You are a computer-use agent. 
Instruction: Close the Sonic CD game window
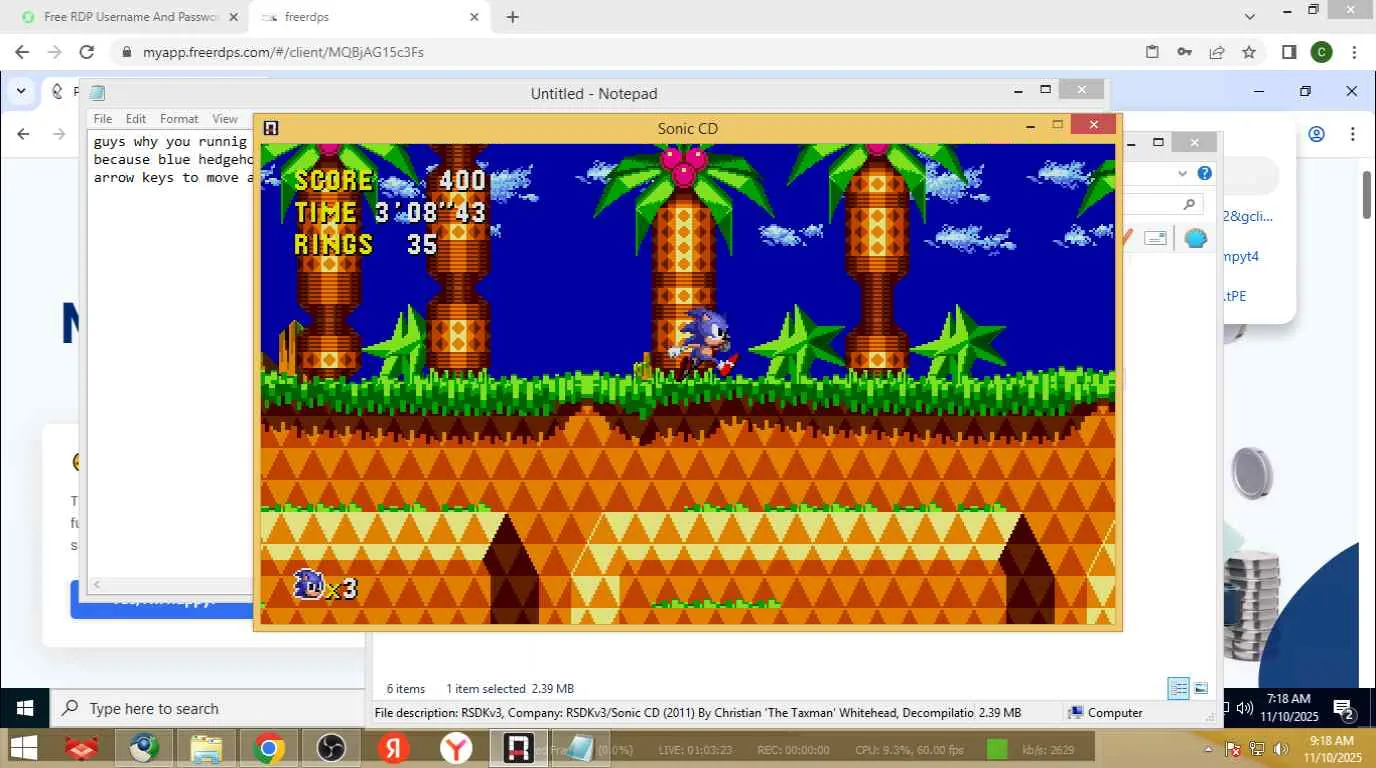[x=1093, y=125]
